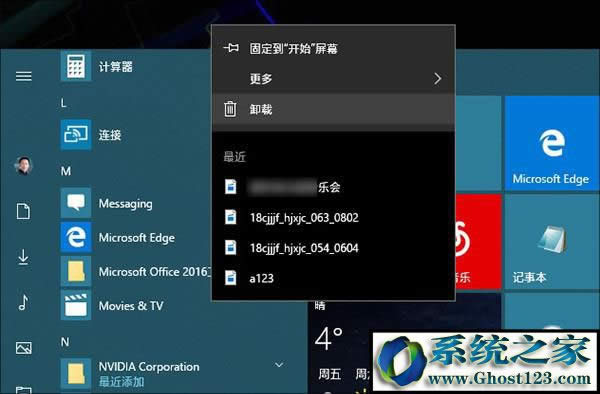This screenshot has height=394, width=600.
Task: Open the NVIDIA Corporation folder icon
Action: click(x=76, y=373)
